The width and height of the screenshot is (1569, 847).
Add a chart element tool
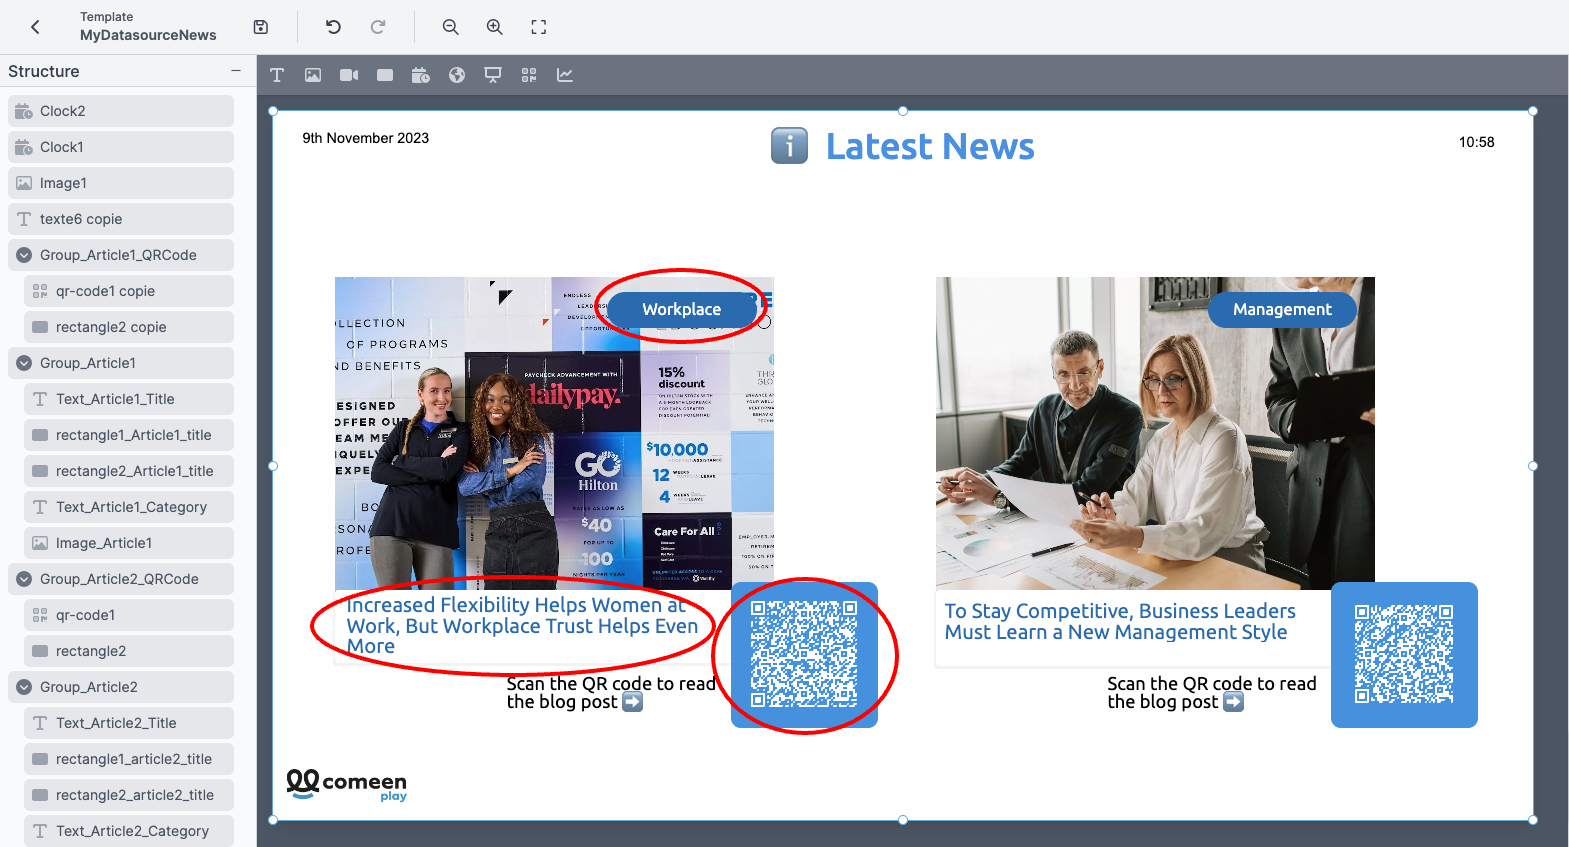565,75
